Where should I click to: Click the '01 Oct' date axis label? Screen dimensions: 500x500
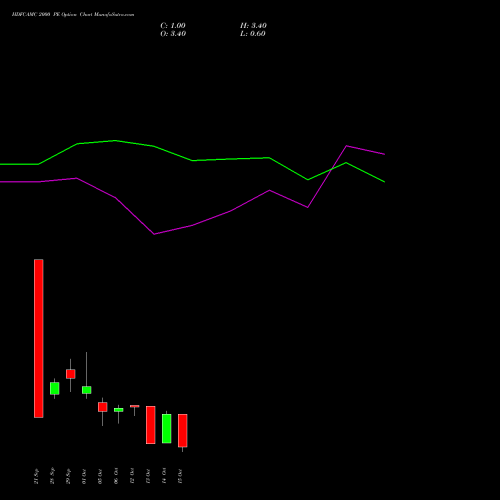[x=84, y=476]
